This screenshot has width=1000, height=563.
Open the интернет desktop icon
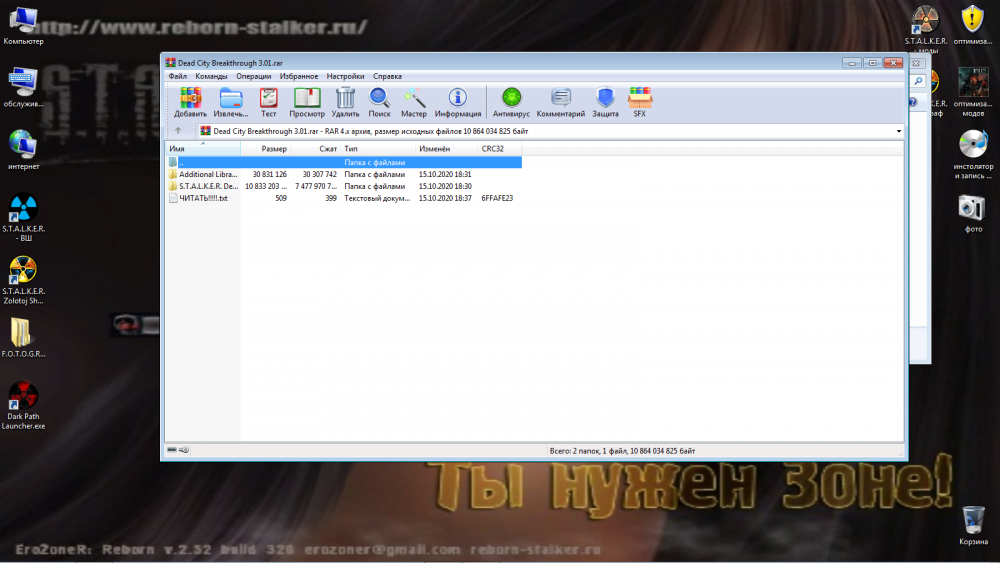point(24,150)
